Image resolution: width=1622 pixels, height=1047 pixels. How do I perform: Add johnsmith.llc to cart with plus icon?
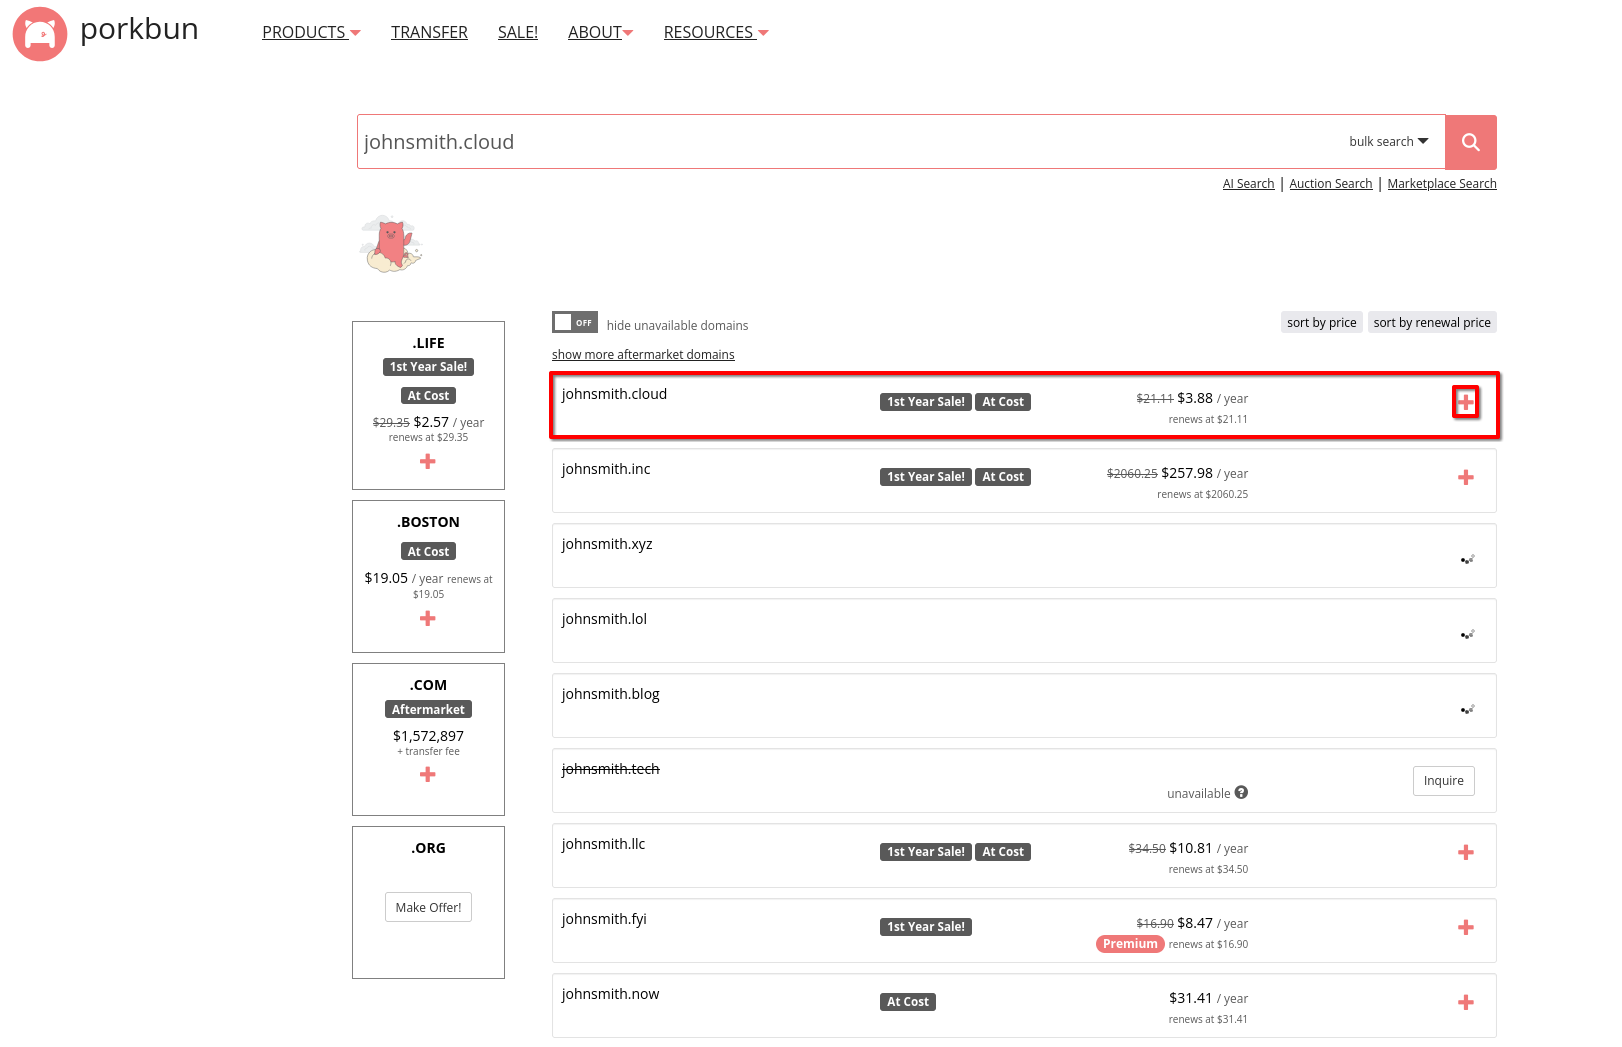coord(1465,853)
